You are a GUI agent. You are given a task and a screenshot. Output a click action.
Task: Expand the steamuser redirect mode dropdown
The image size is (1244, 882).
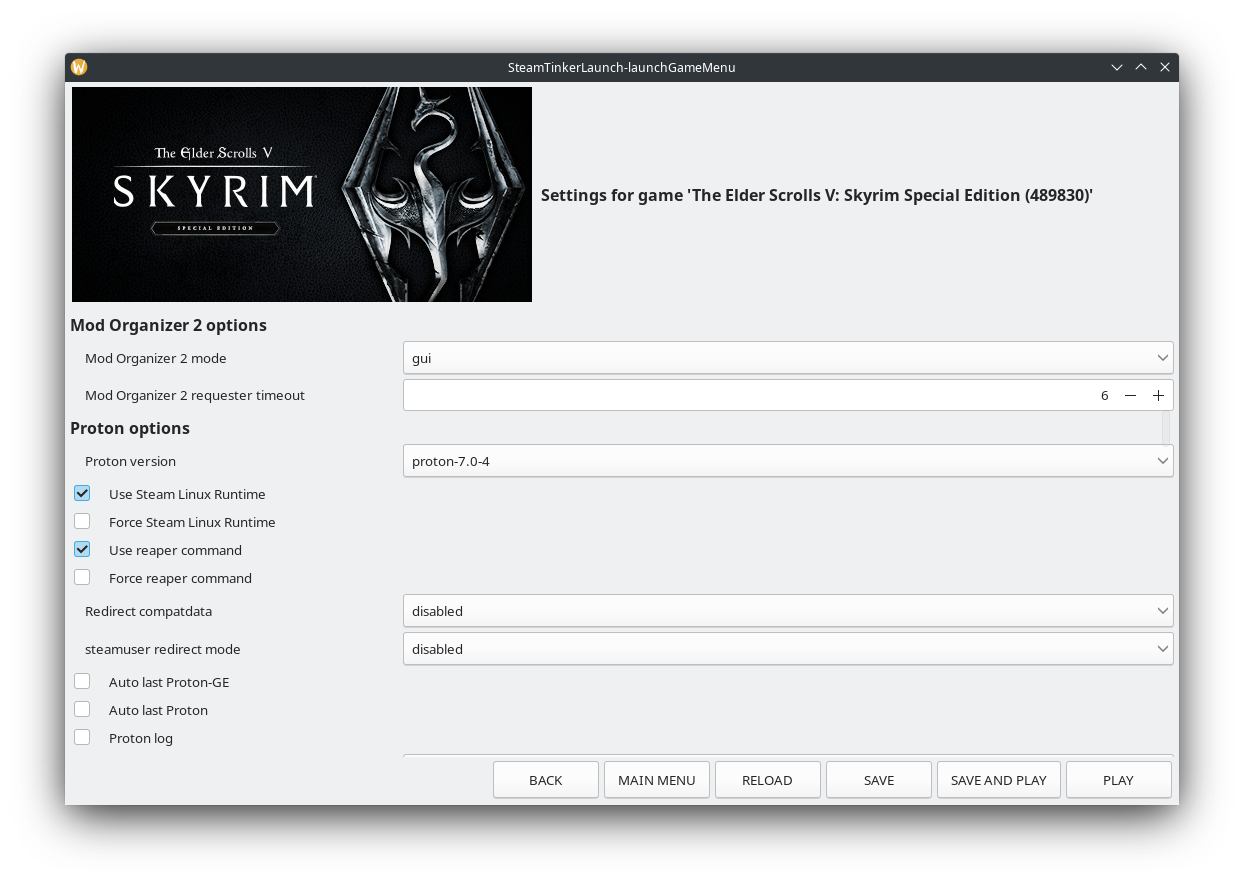click(788, 649)
